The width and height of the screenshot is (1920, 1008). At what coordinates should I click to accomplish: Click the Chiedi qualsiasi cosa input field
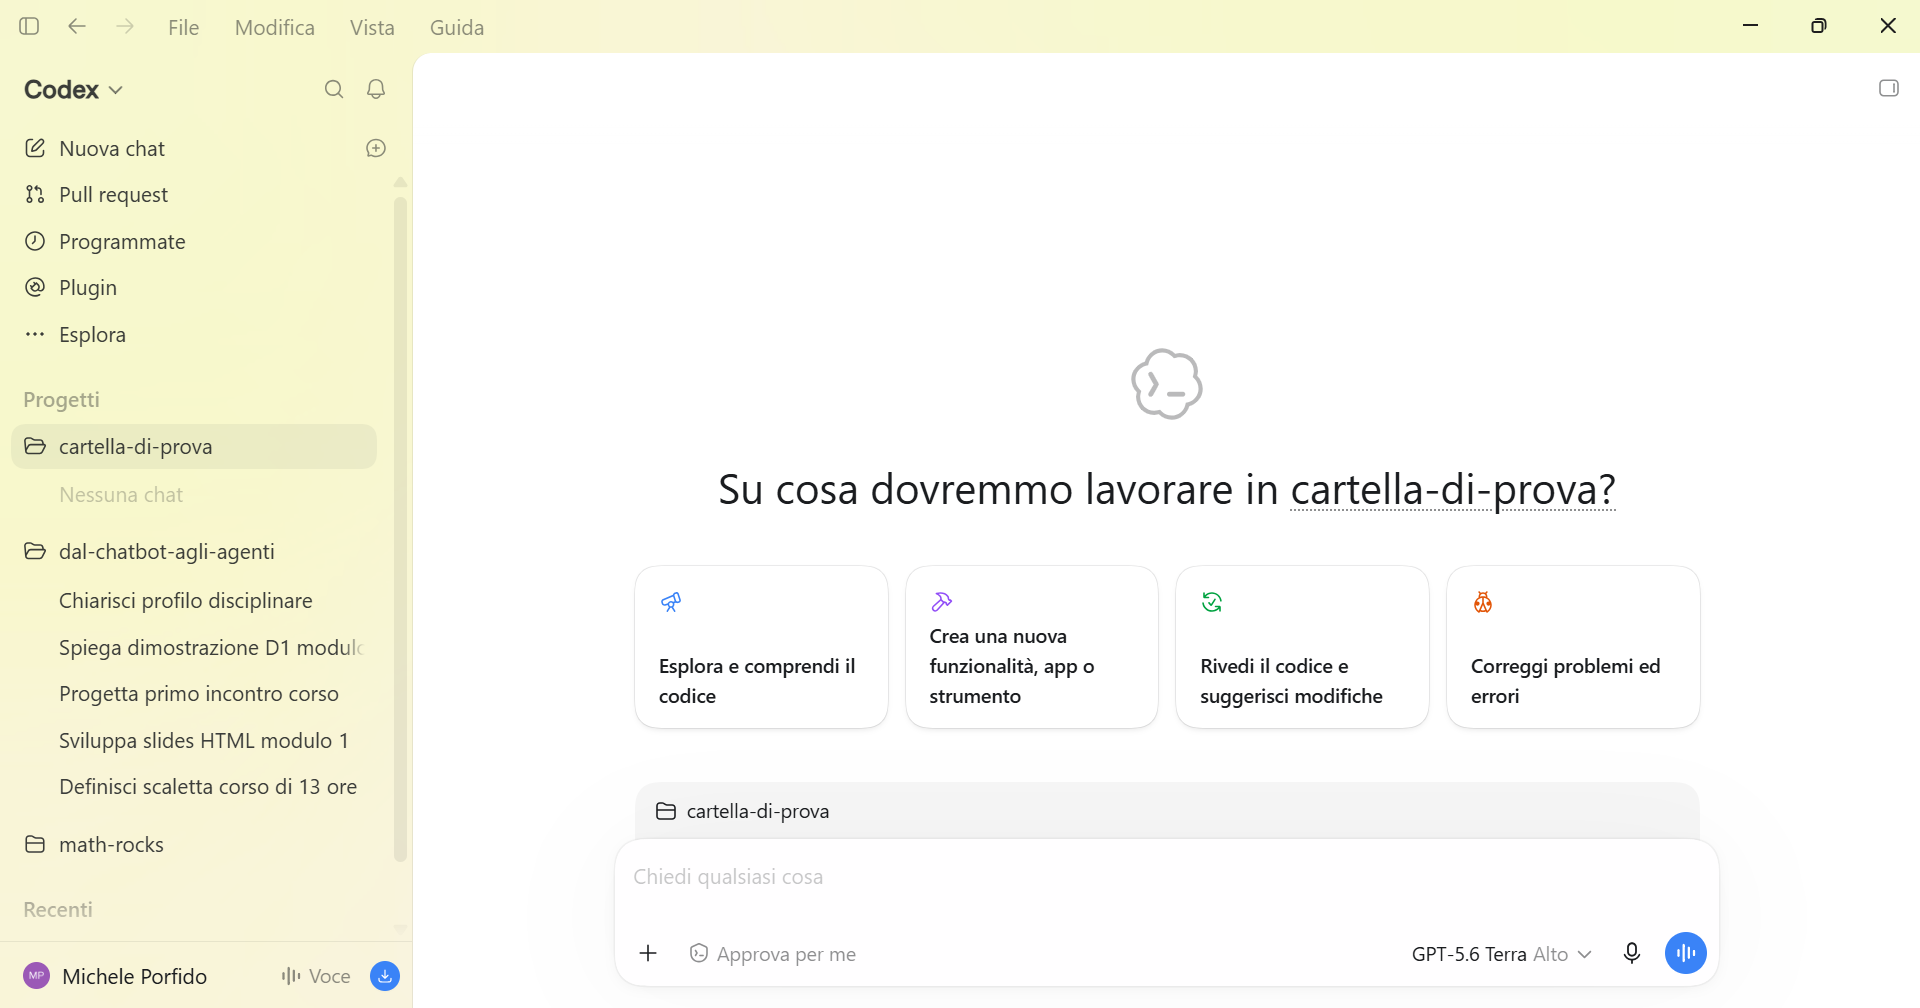click(1166, 877)
